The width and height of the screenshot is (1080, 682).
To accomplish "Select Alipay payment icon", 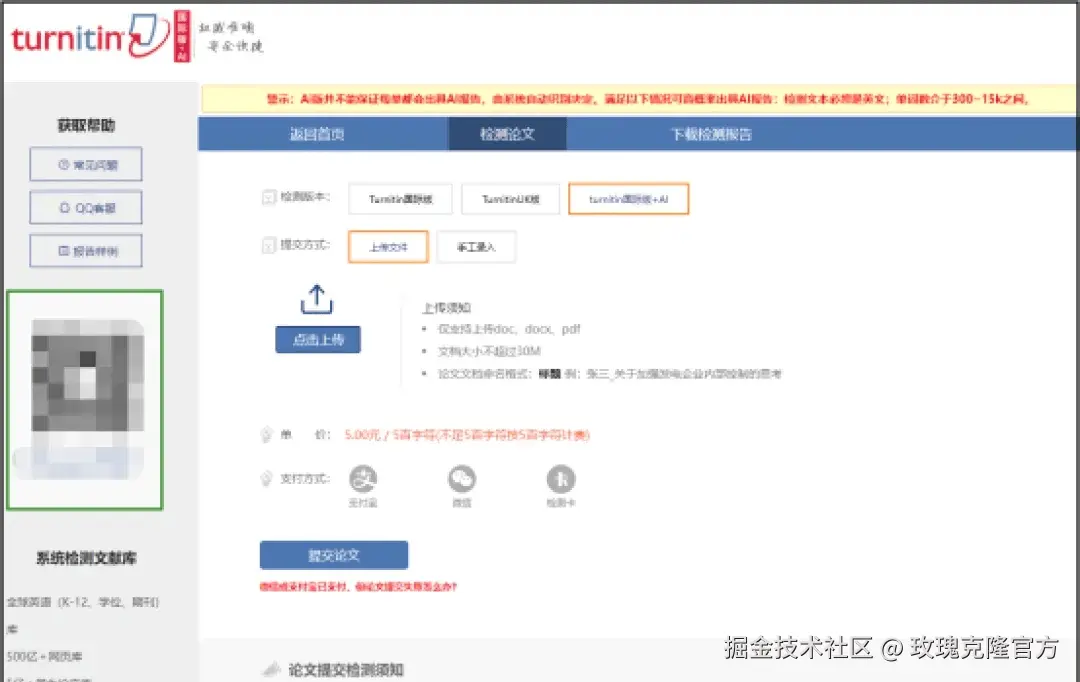I will tap(363, 479).
